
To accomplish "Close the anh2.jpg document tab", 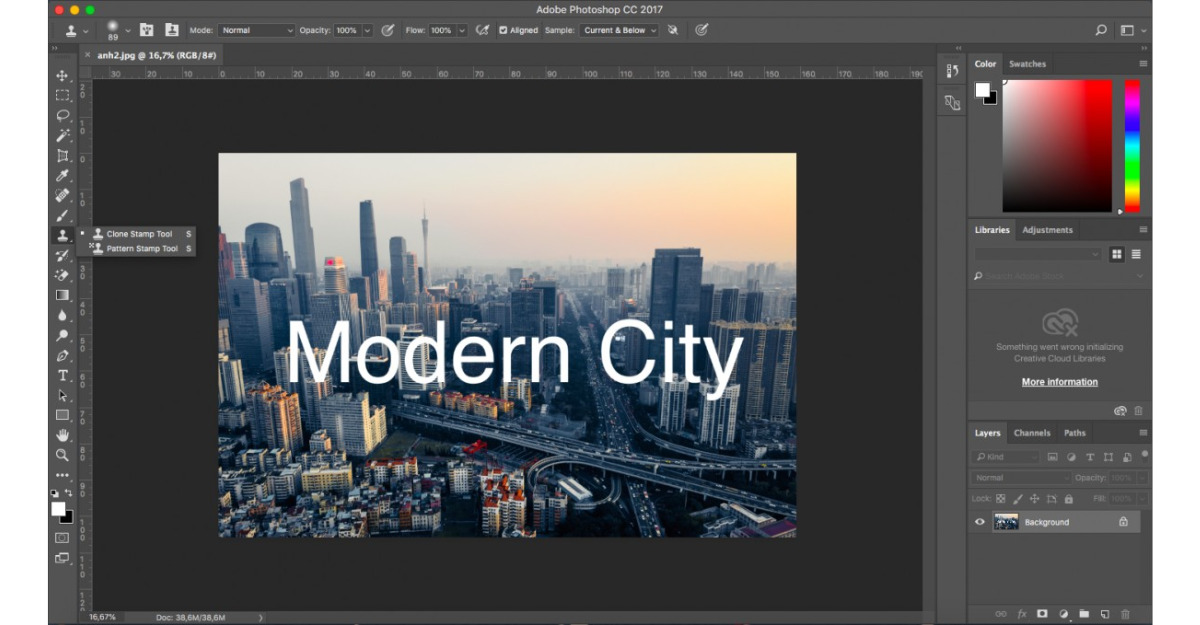I will [x=87, y=56].
